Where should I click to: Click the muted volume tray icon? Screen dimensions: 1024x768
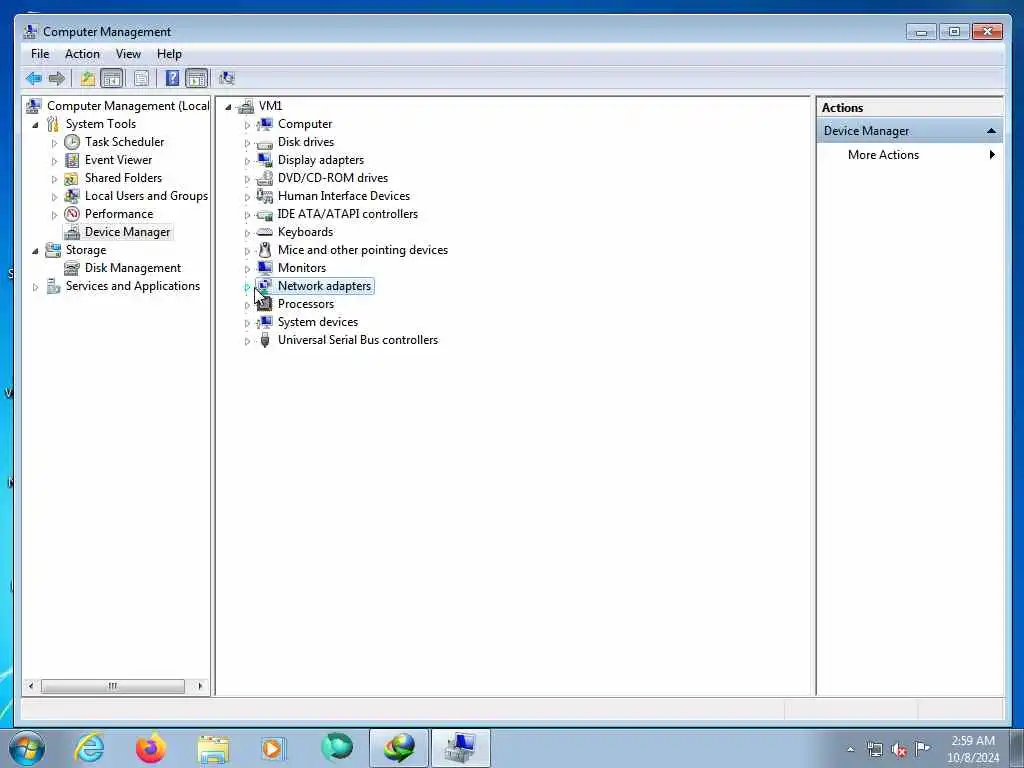pyautogui.click(x=899, y=749)
